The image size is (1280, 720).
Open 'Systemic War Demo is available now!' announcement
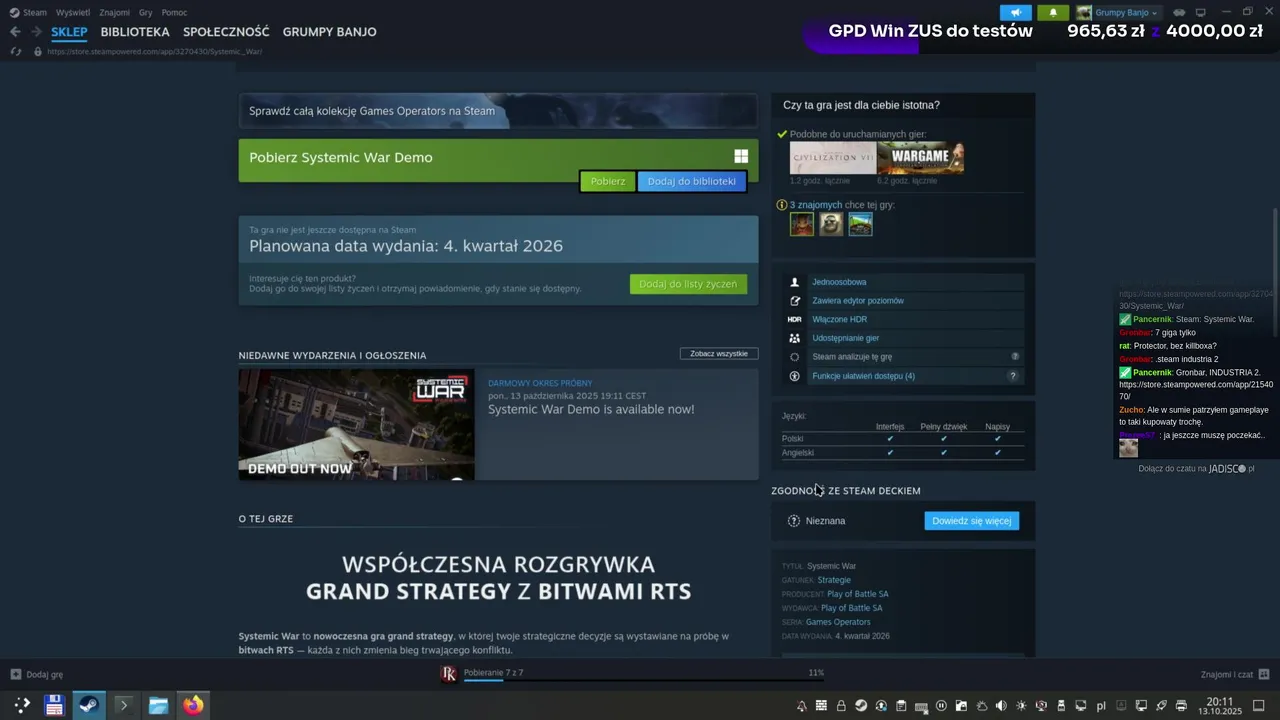tap(591, 409)
